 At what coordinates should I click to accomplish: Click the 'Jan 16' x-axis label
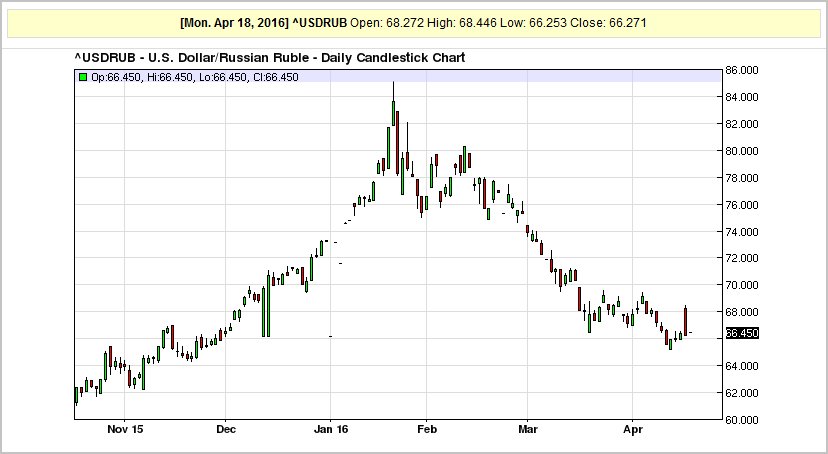coord(331,429)
